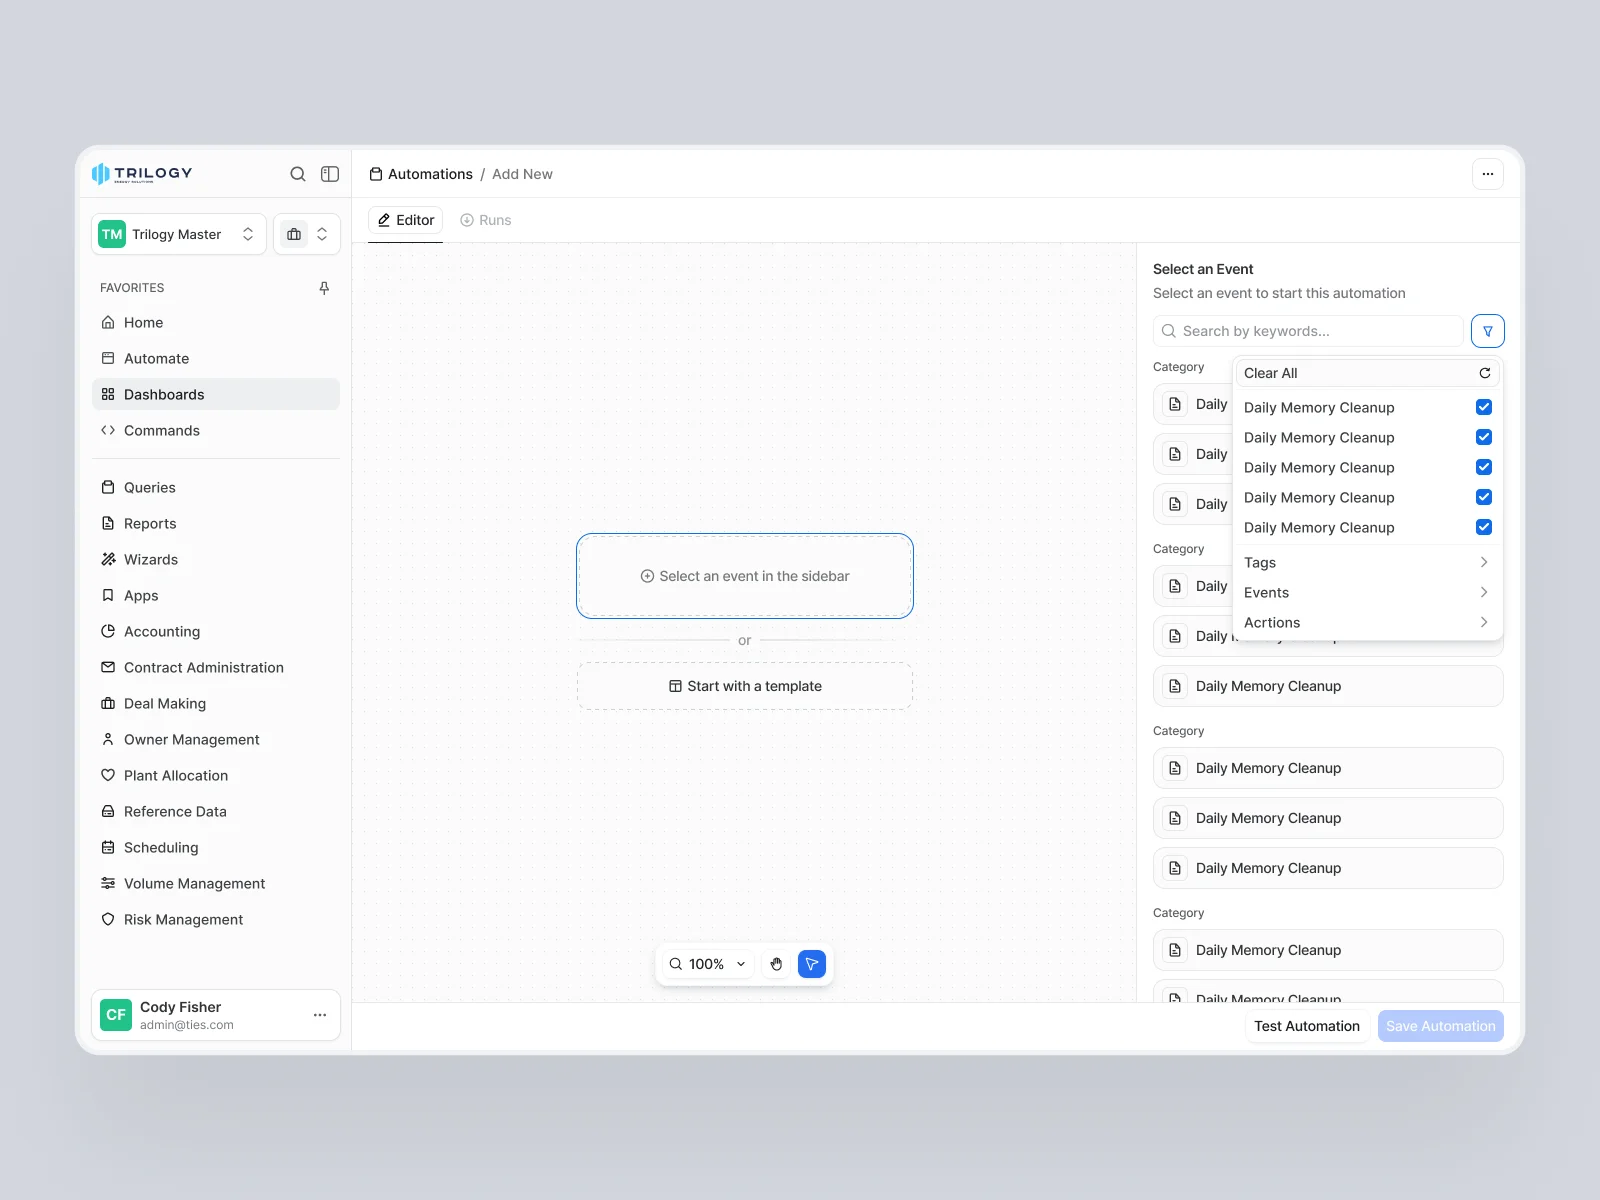Screen dimensions: 1600x1200
Task: Click the Test Automation button
Action: point(1307,1026)
